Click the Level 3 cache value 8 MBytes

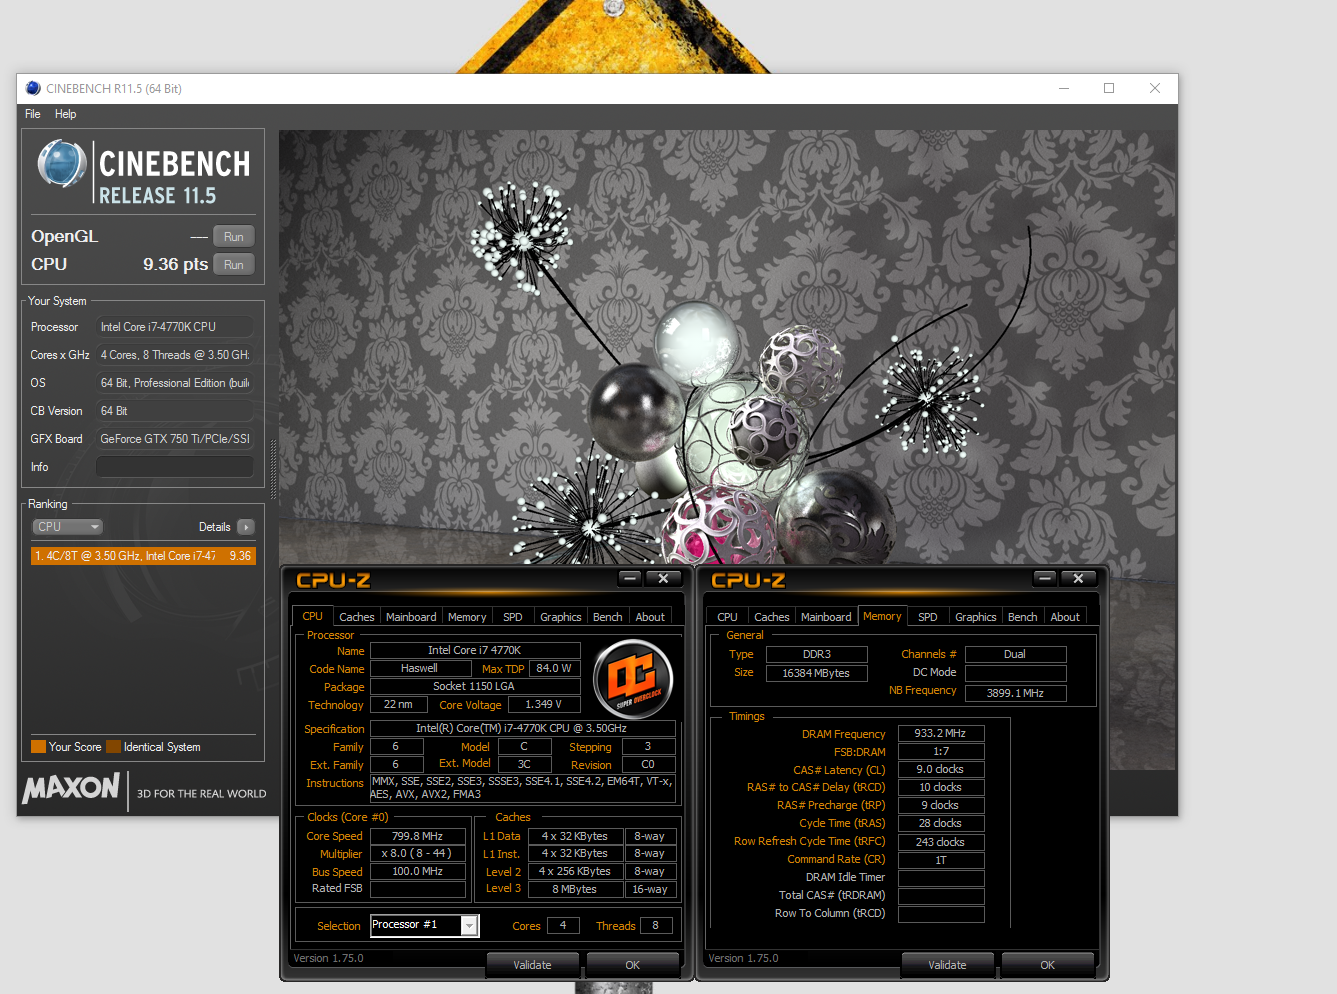(575, 889)
